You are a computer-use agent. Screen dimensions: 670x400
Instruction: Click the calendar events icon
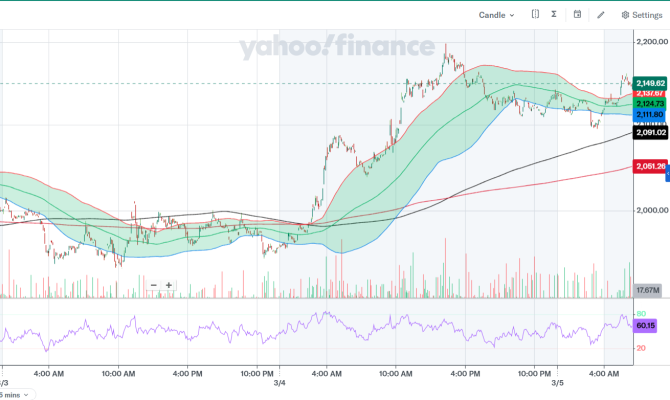577,15
